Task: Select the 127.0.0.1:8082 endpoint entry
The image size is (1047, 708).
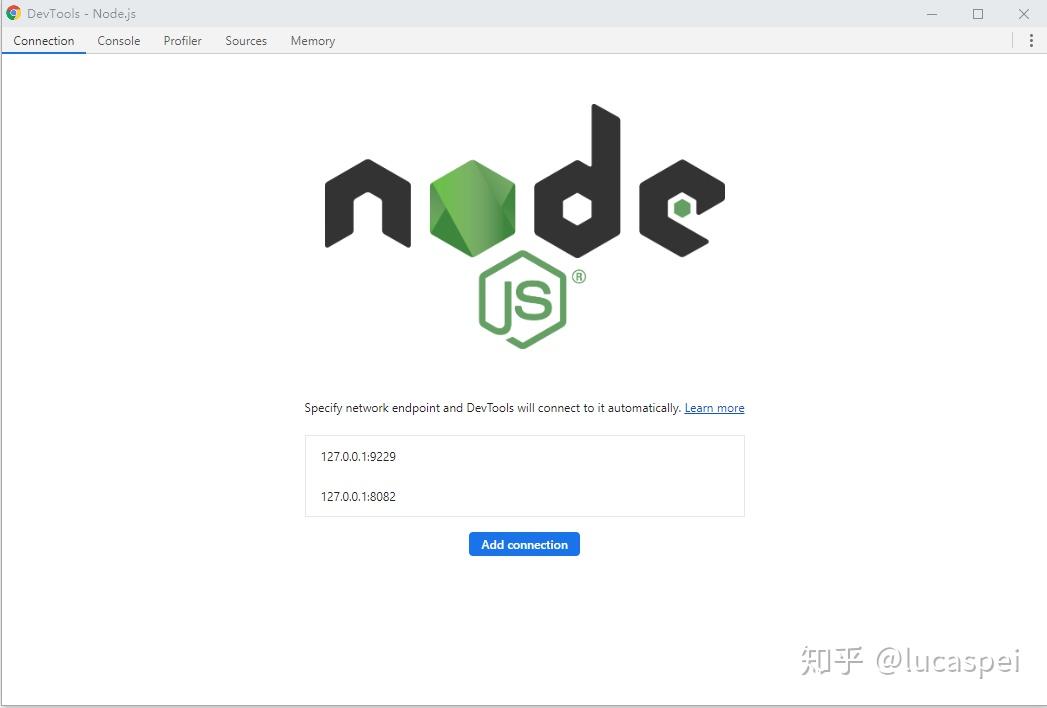Action: 524,496
